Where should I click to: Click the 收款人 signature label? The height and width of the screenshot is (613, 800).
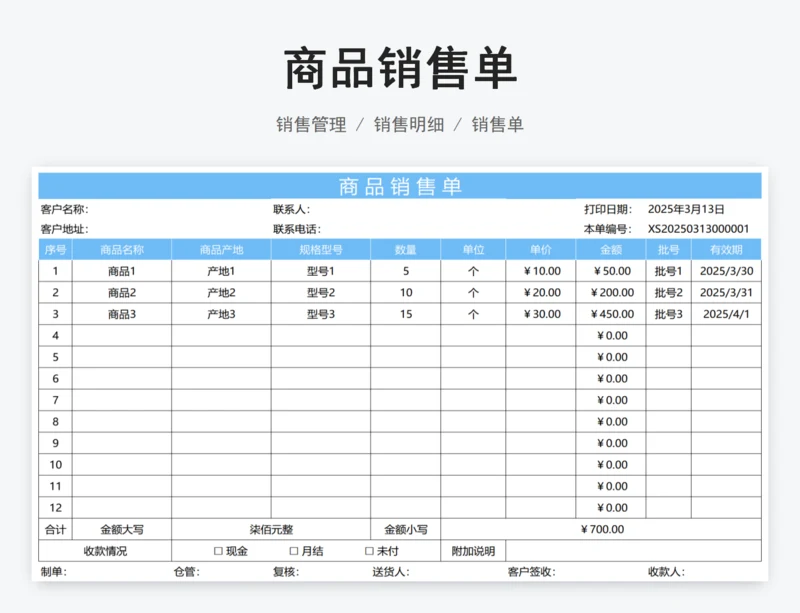click(x=666, y=572)
